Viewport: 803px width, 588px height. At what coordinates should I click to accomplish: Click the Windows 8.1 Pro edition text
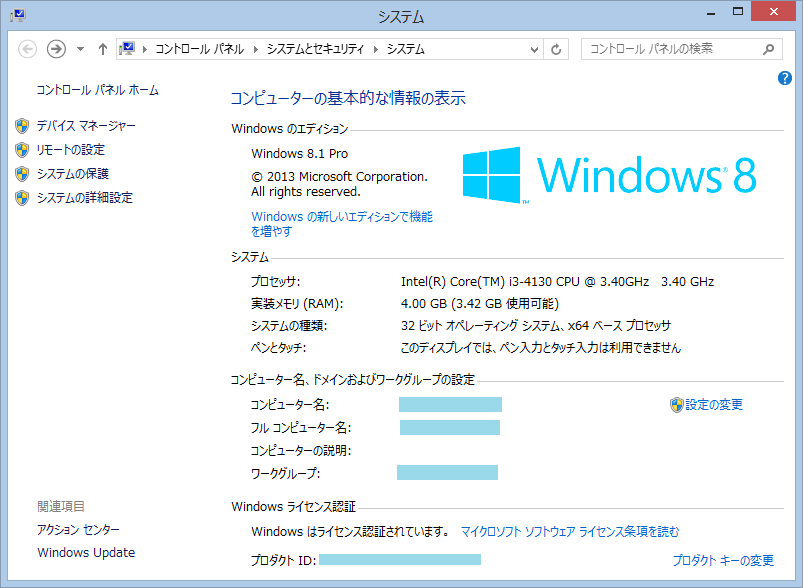pyautogui.click(x=300, y=154)
